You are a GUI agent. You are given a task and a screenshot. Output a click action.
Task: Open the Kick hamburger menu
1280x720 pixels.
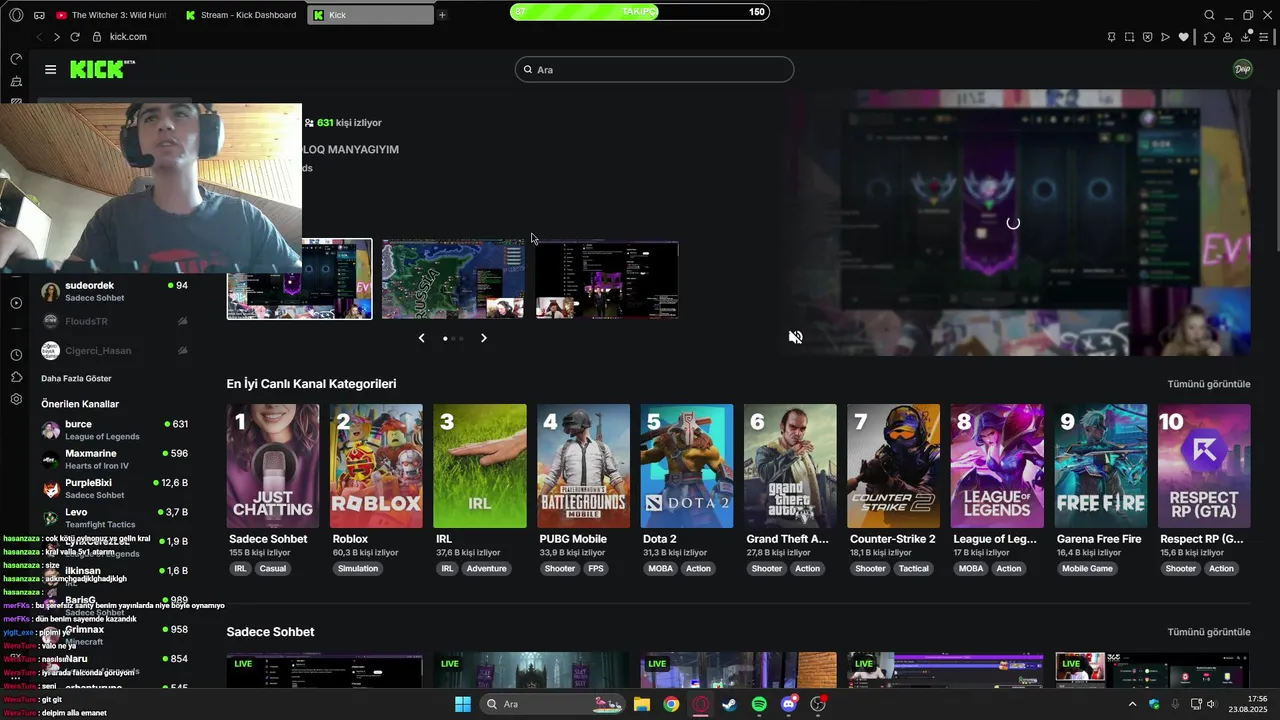[50, 69]
